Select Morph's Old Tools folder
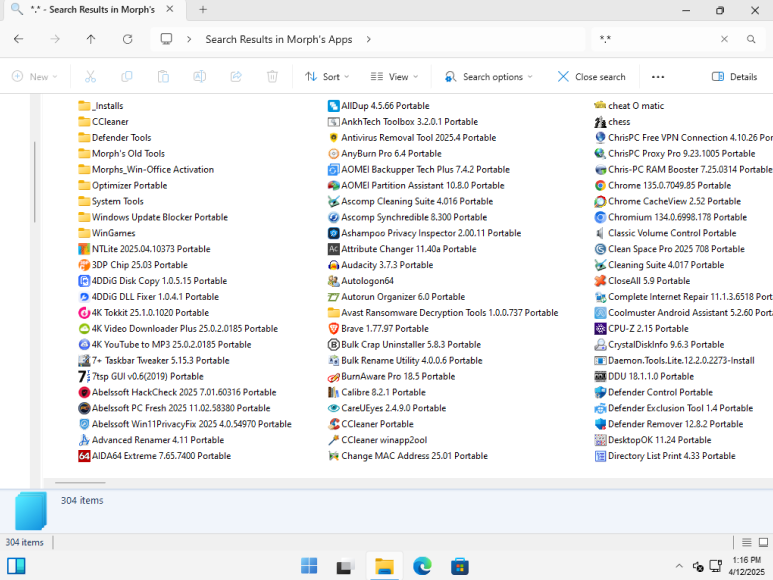 (x=122, y=154)
